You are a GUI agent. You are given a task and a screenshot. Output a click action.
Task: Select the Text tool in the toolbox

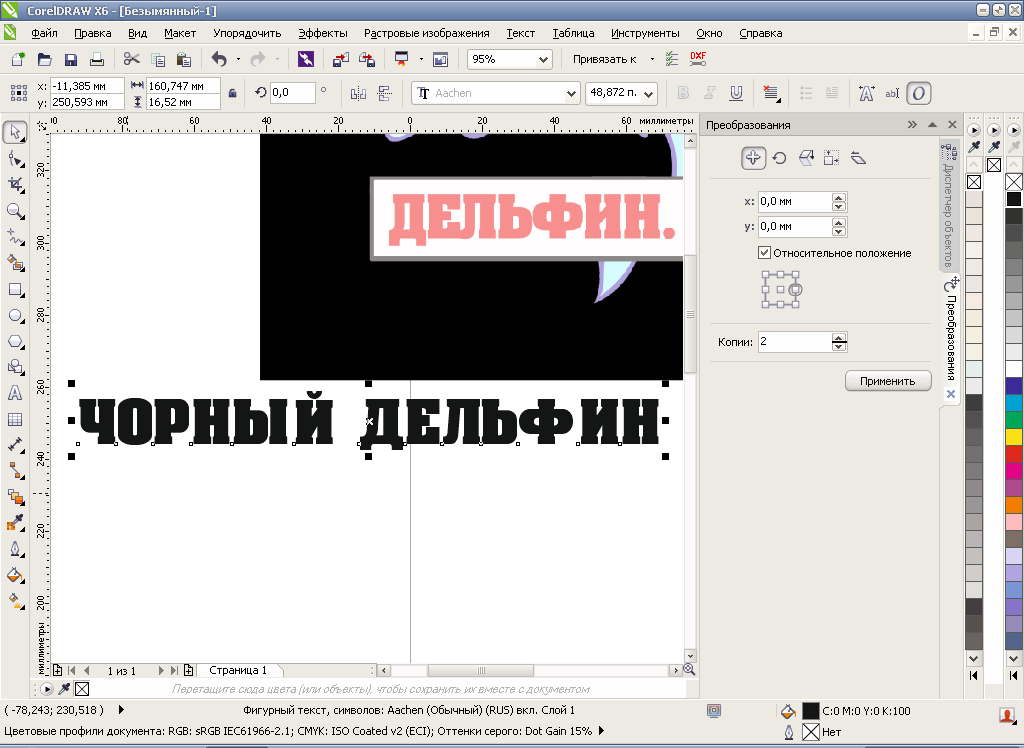coord(15,393)
